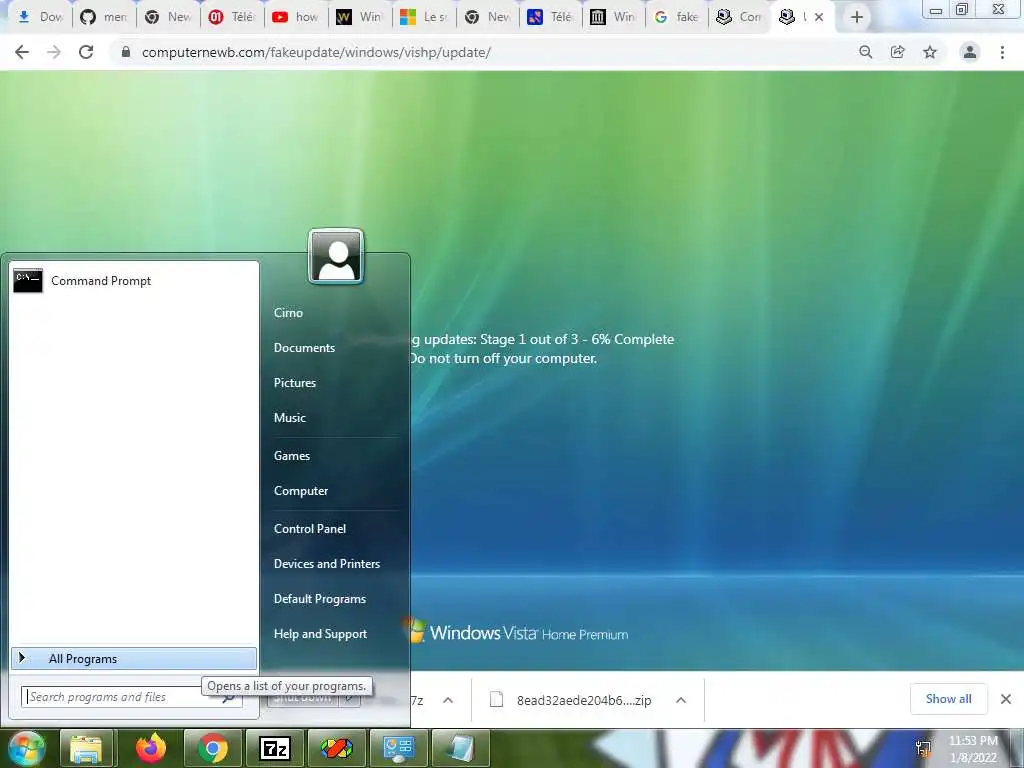Switch to the 01net 'Télé' tab
The height and width of the screenshot is (768, 1024).
tap(232, 17)
